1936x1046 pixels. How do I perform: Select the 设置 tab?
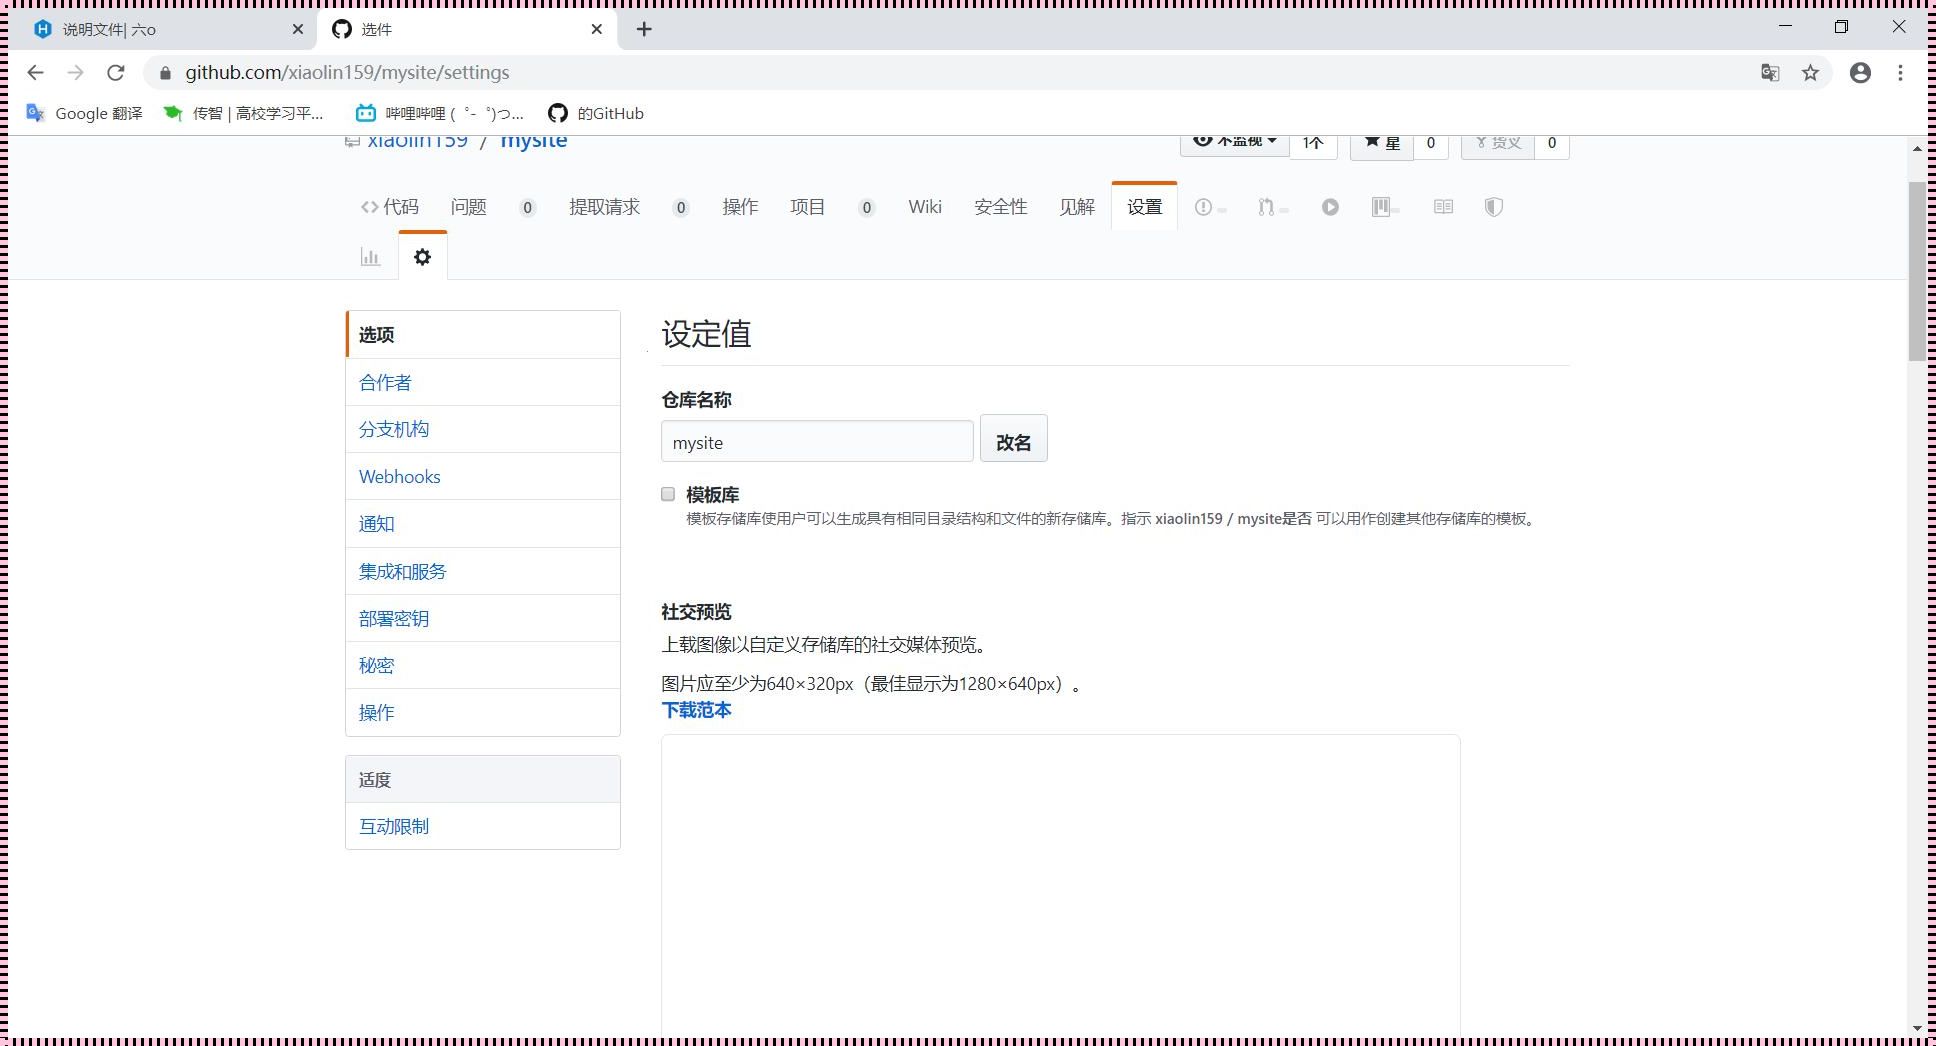1144,207
